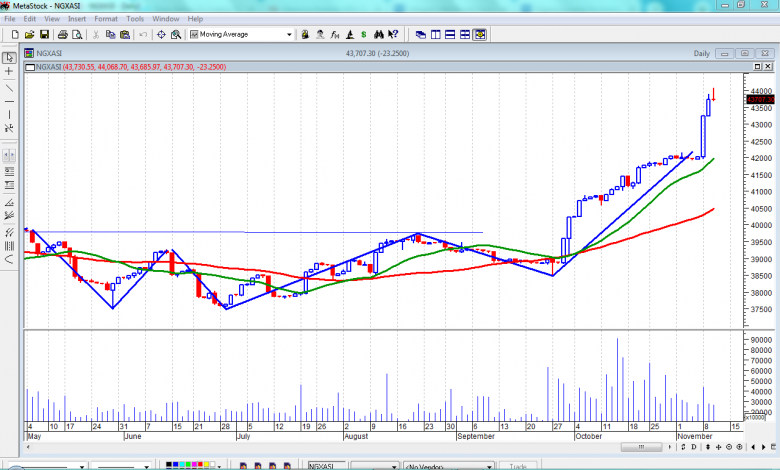Click the zoom in circle-plus button
Screen dimensions: 780x470
pyautogui.click(x=739, y=447)
